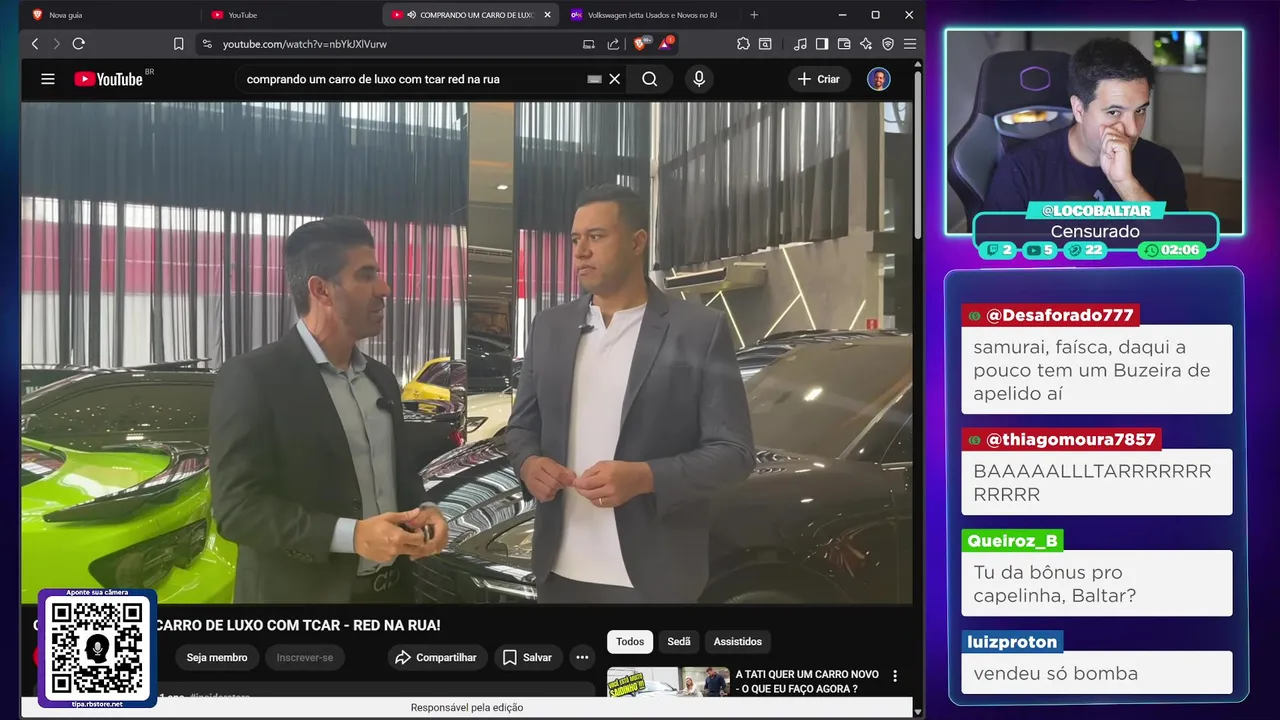Clear the YouTube search text
This screenshot has height=720, width=1280.
615,79
